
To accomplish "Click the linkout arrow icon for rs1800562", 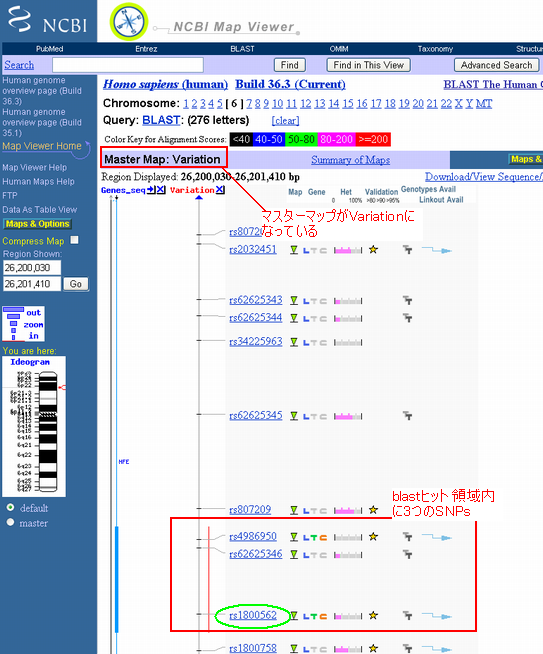I will pyautogui.click(x=436, y=616).
